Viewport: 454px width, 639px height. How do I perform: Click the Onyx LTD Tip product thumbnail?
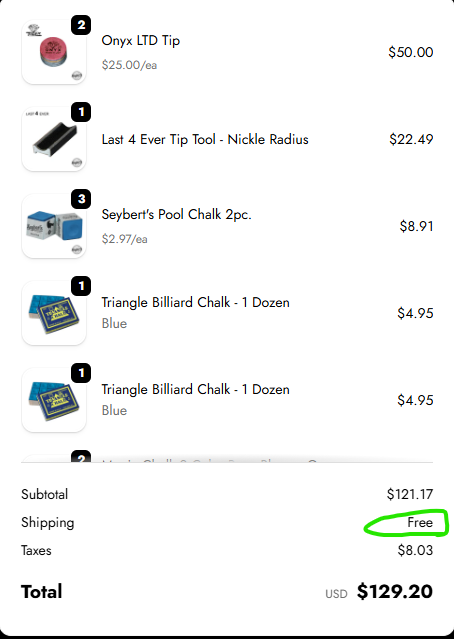click(54, 52)
